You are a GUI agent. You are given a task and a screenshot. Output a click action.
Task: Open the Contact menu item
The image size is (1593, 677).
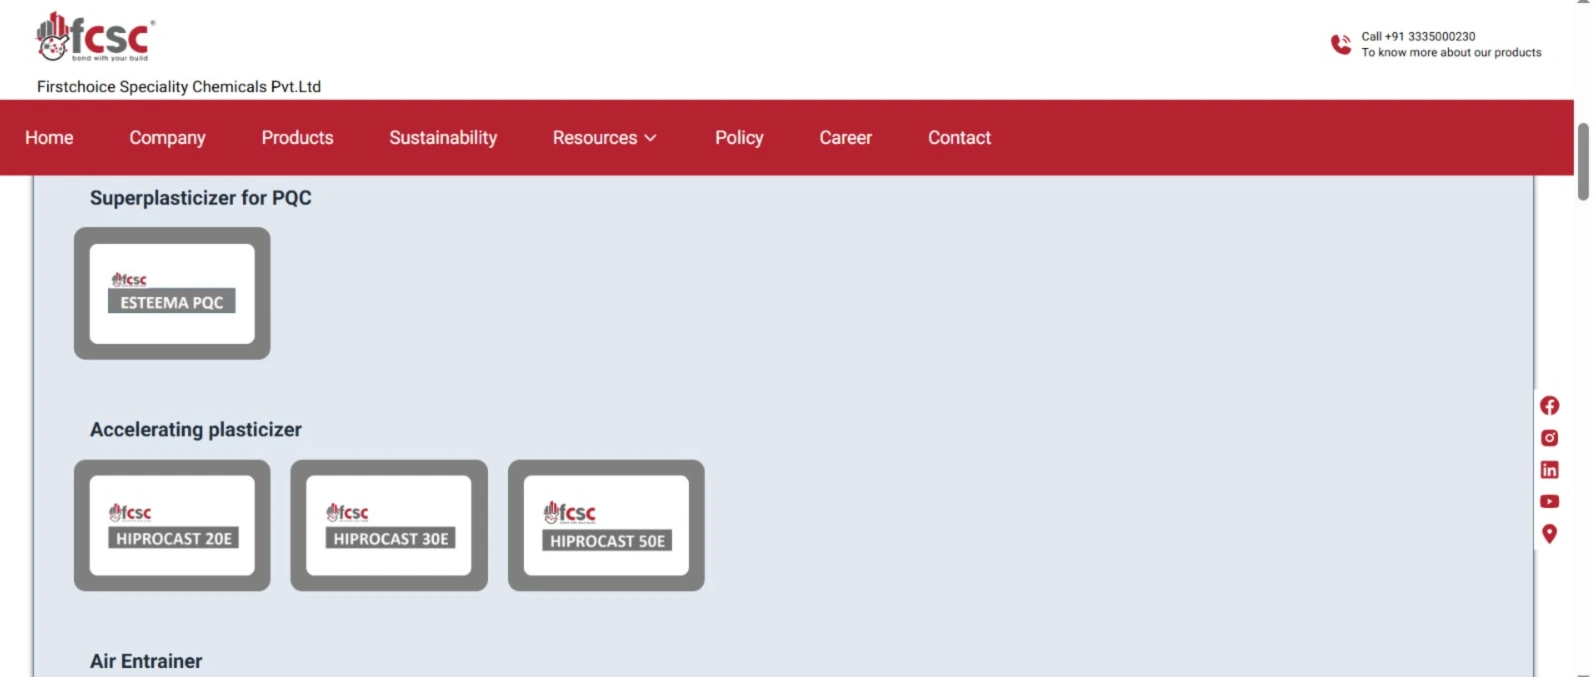coord(959,138)
